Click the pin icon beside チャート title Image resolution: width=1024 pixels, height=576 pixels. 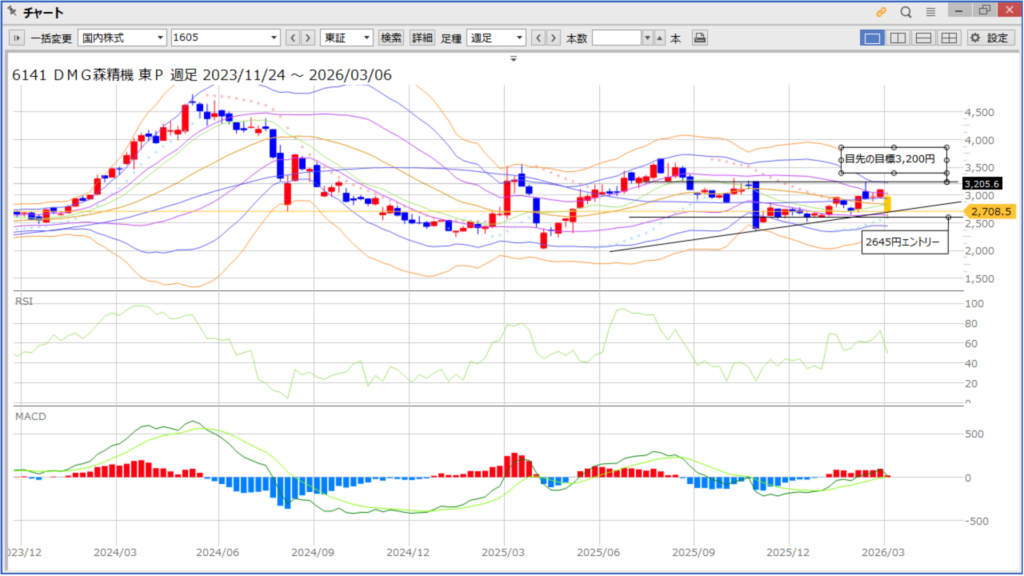11,12
